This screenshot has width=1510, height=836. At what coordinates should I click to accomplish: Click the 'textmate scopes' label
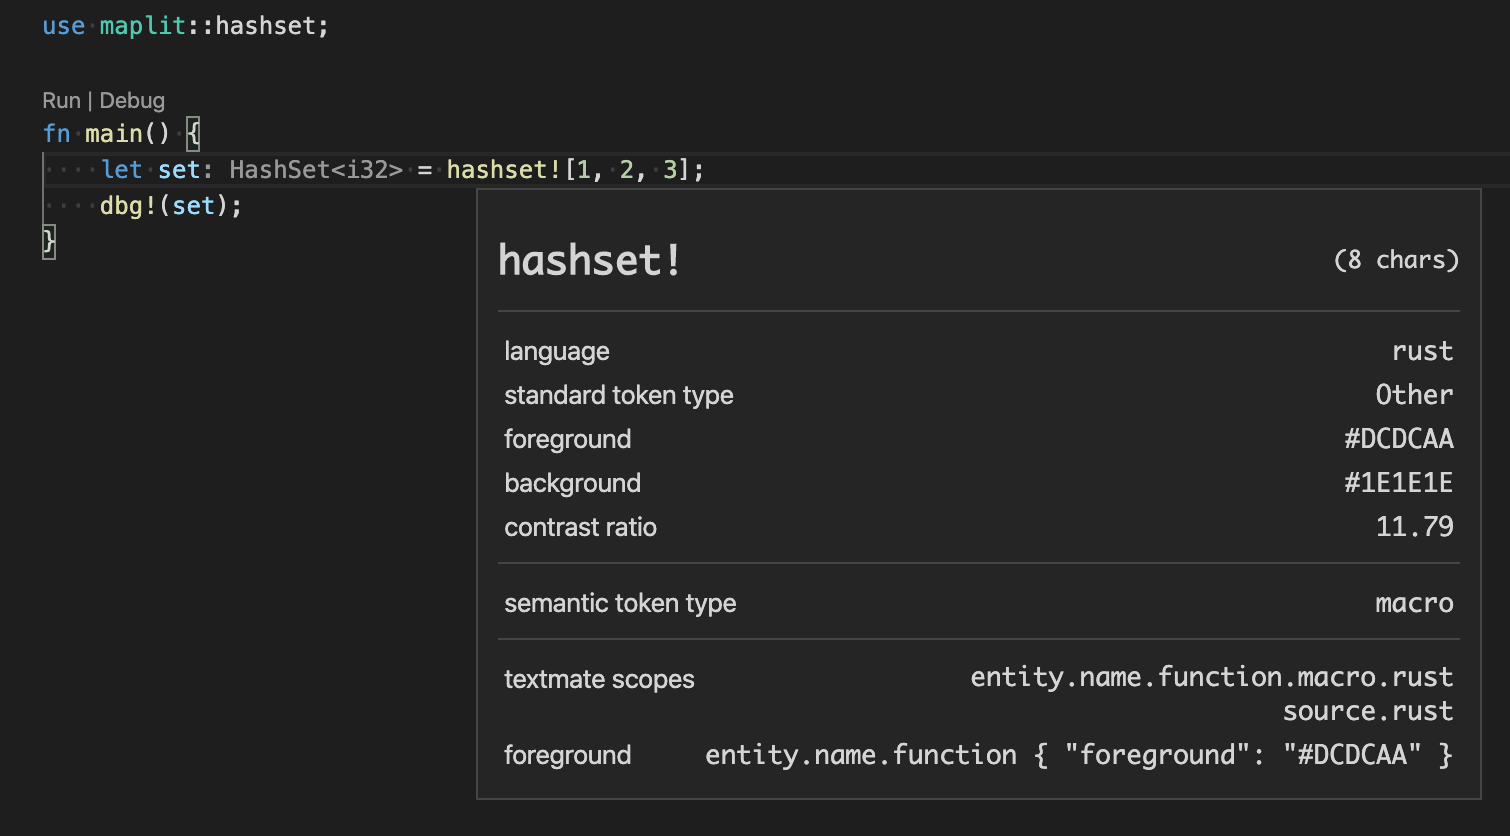599,679
